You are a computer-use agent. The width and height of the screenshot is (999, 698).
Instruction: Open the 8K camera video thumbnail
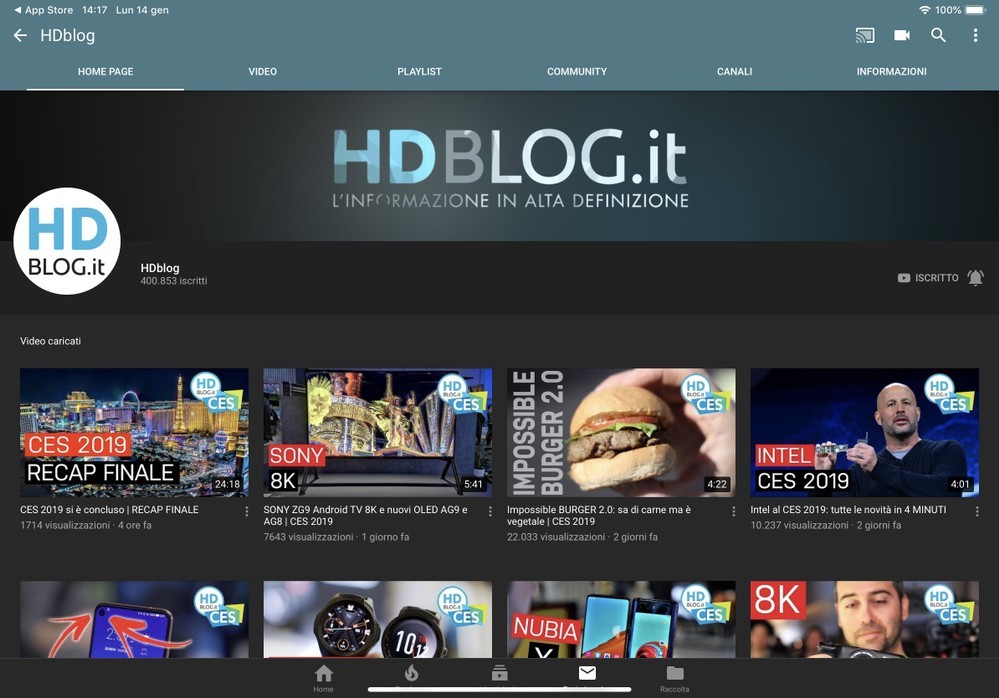coord(865,619)
